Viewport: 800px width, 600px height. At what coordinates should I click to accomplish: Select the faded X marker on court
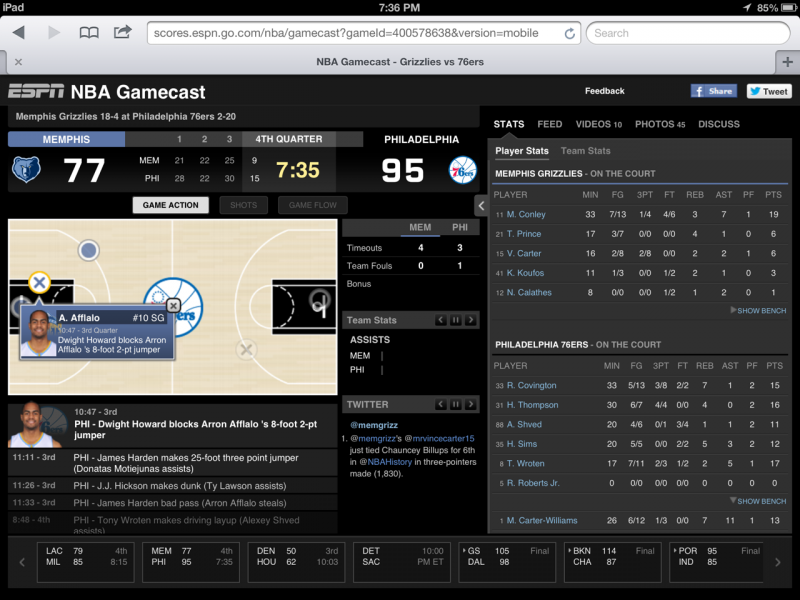[x=246, y=350]
